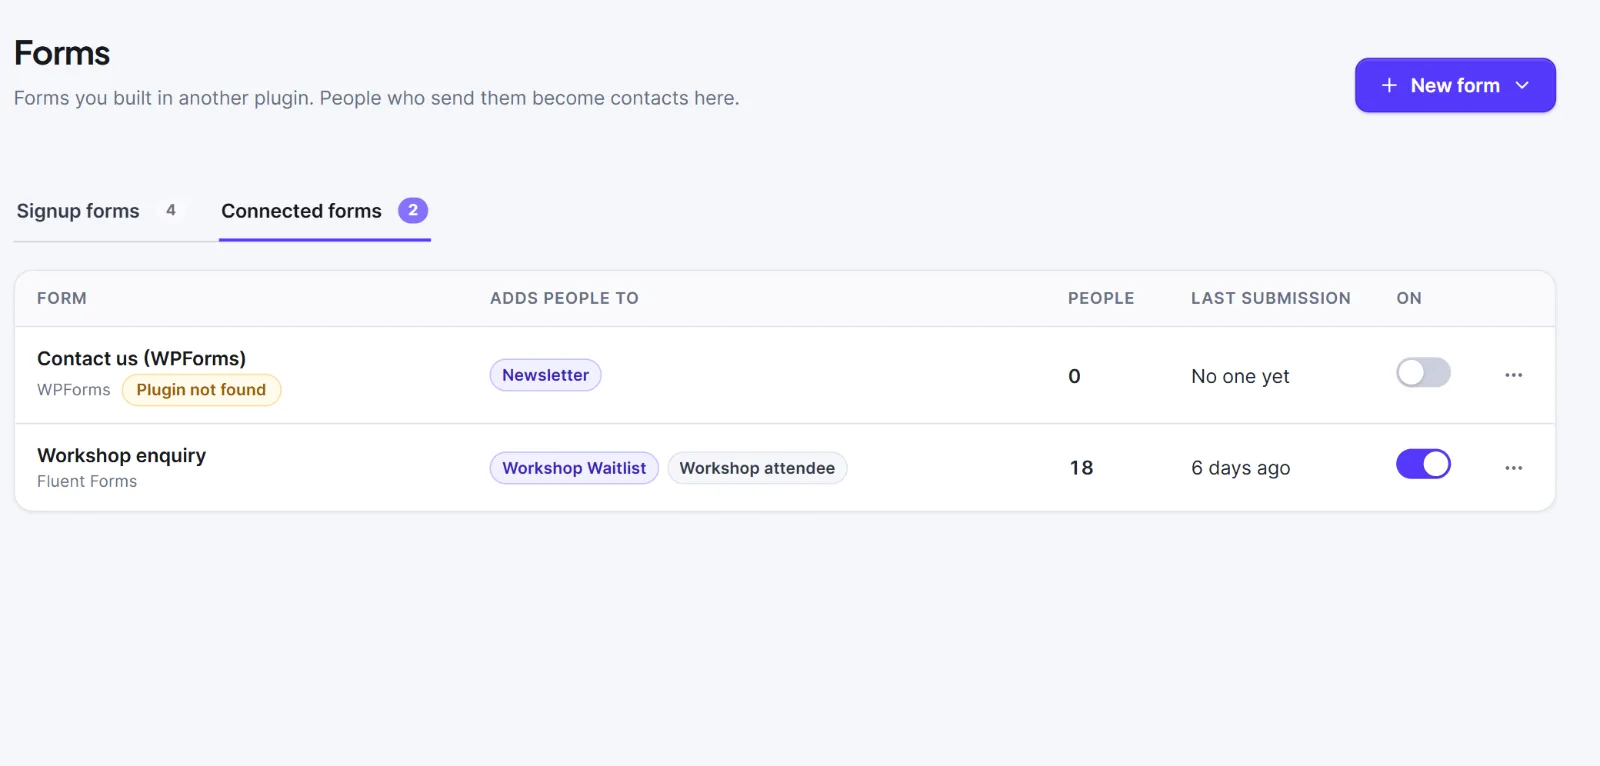Disable the Workshop enquiry toggle
The height and width of the screenshot is (766, 1600).
pyautogui.click(x=1423, y=464)
